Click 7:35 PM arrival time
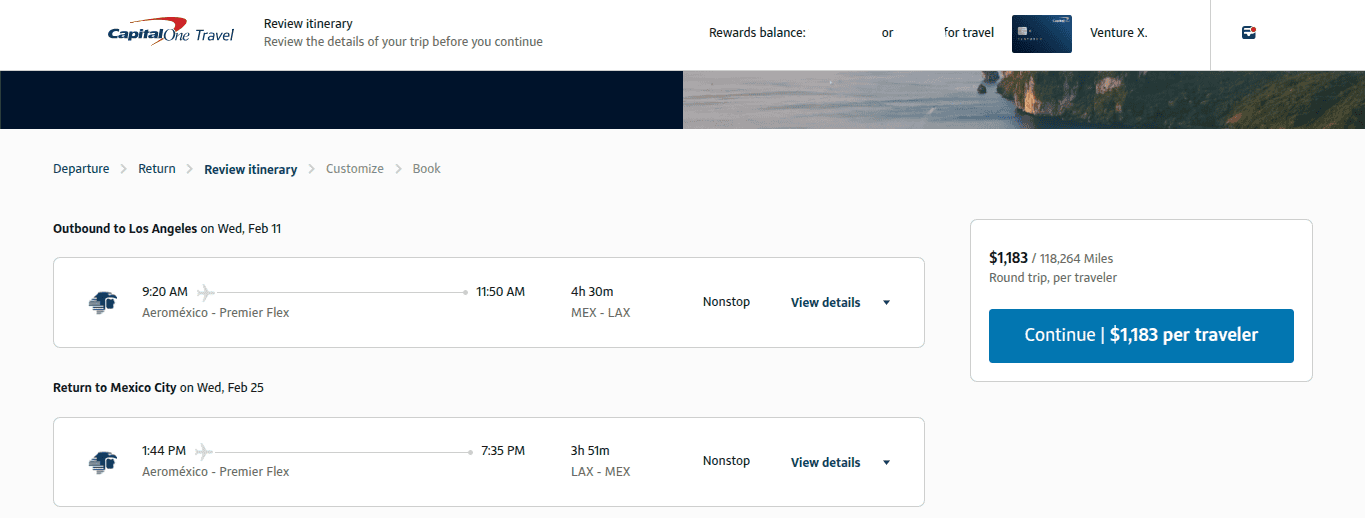 [503, 451]
